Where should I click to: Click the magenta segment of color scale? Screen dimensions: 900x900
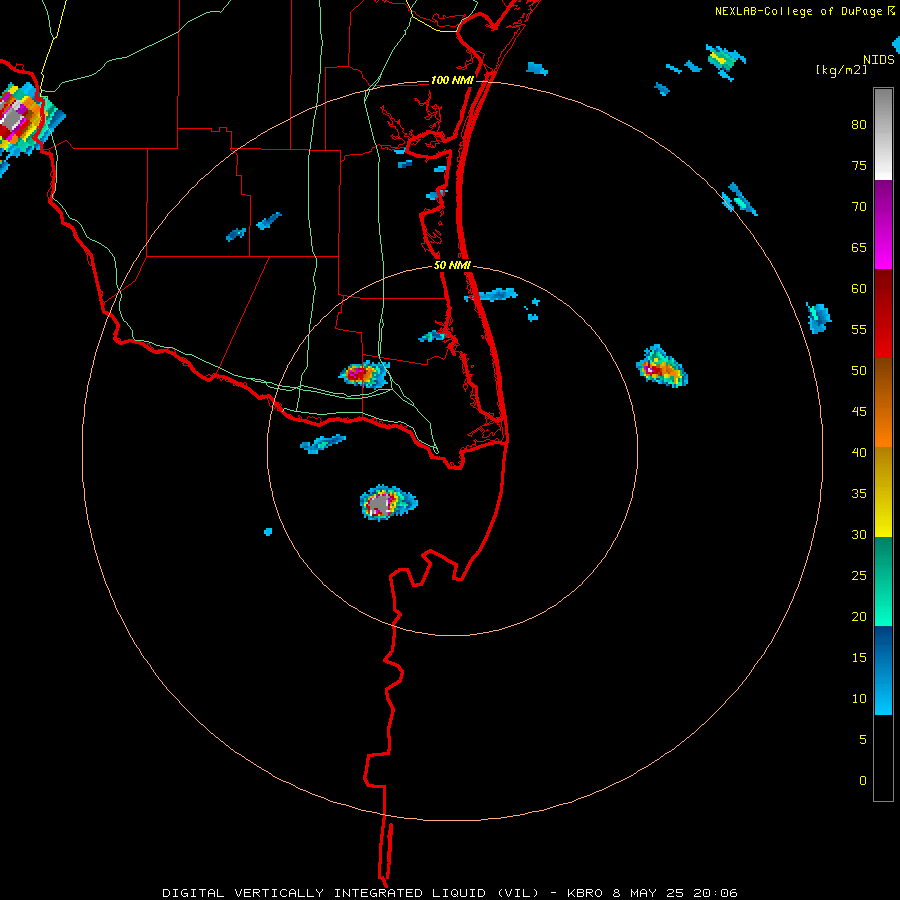[883, 224]
